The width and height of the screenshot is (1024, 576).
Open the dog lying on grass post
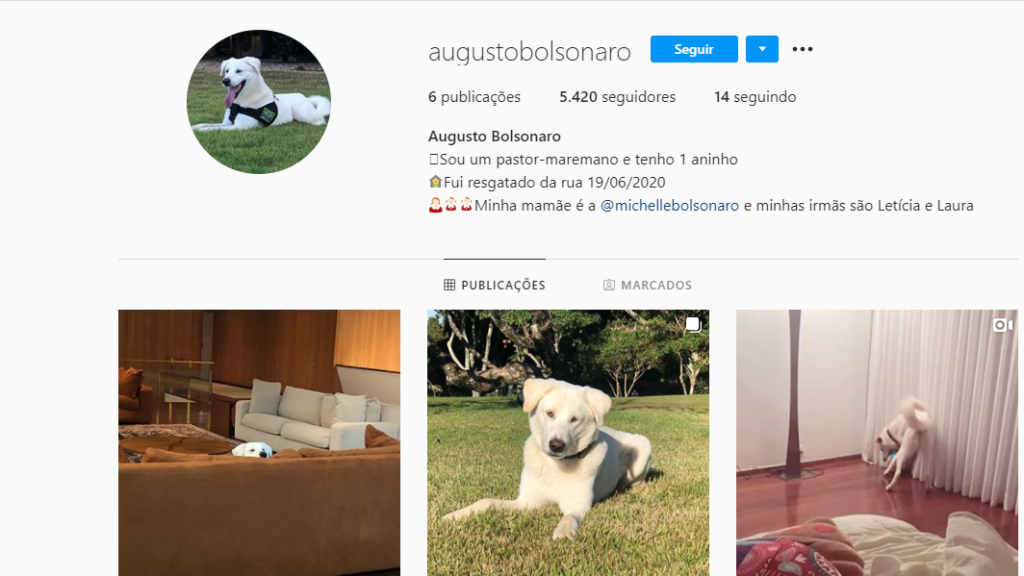(x=568, y=443)
